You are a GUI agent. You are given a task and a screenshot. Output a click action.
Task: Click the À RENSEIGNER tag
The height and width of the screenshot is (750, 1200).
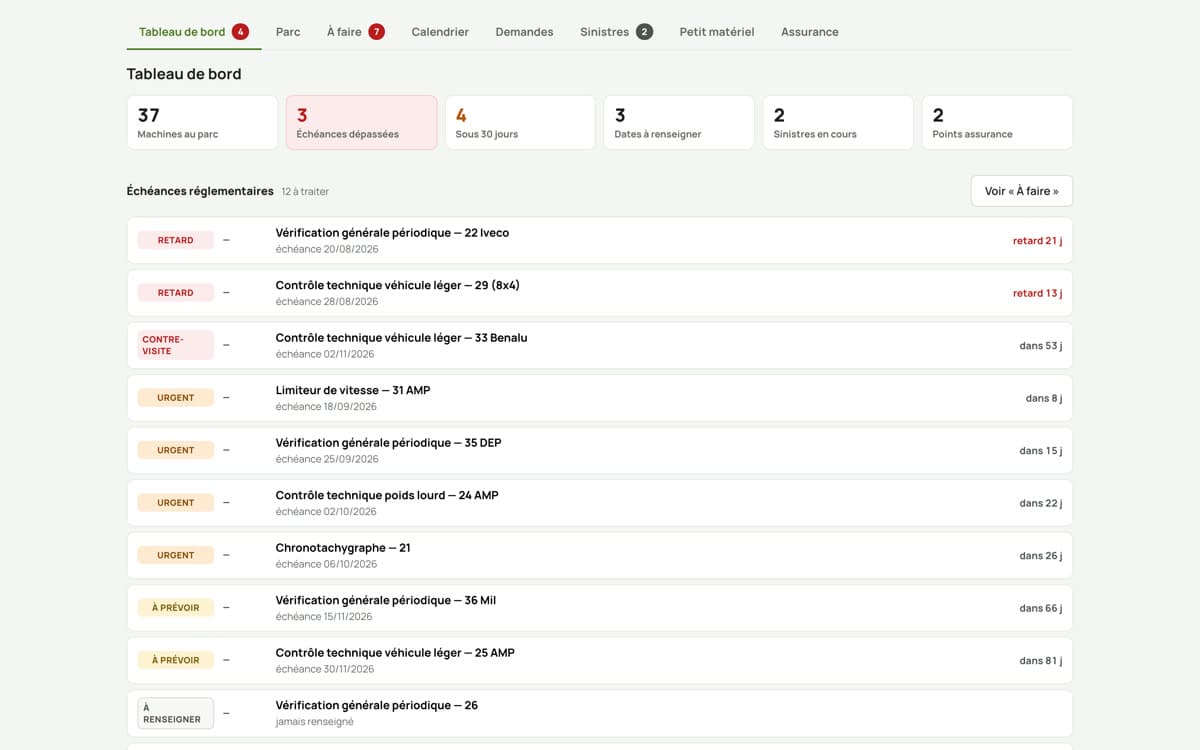(x=176, y=713)
